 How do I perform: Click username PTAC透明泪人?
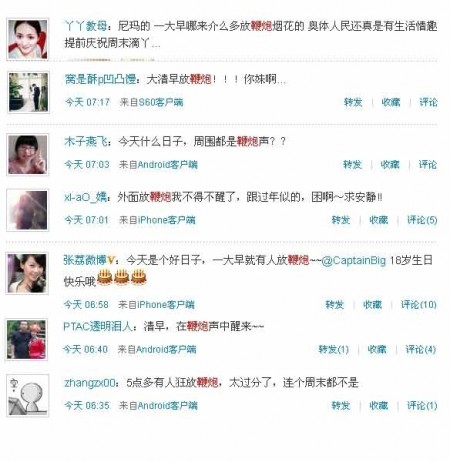pyautogui.click(x=98, y=326)
